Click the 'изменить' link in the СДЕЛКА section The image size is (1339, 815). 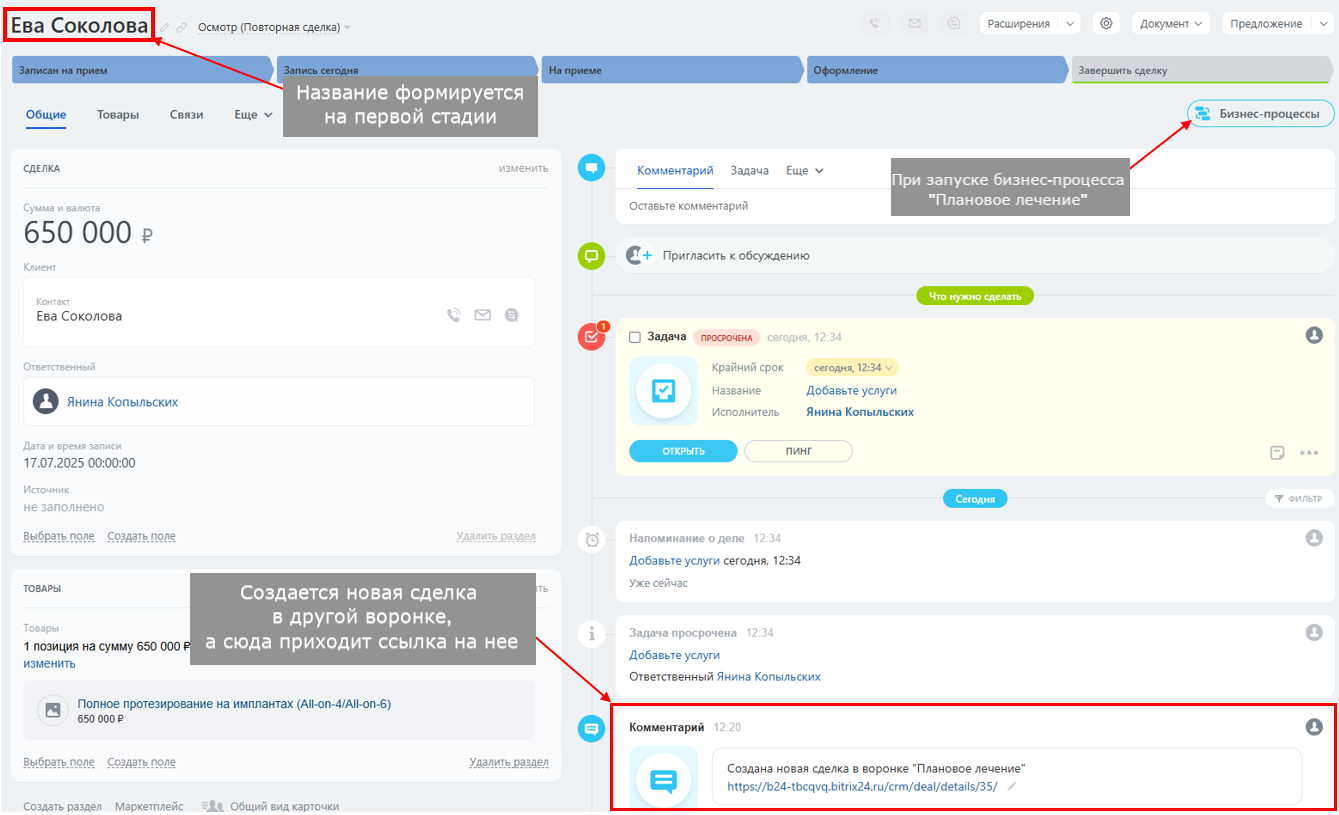click(x=523, y=168)
